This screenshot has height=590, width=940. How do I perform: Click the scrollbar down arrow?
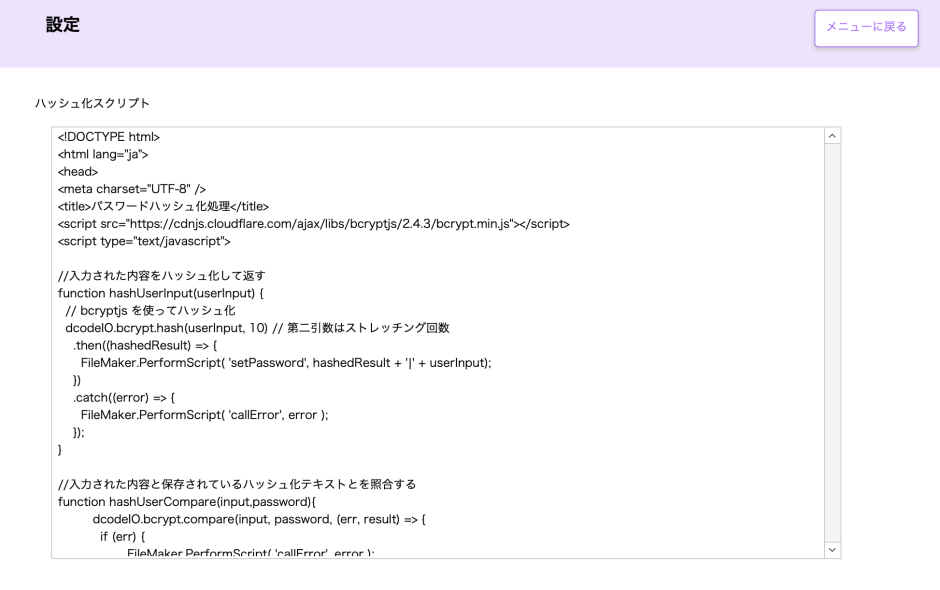pos(831,549)
